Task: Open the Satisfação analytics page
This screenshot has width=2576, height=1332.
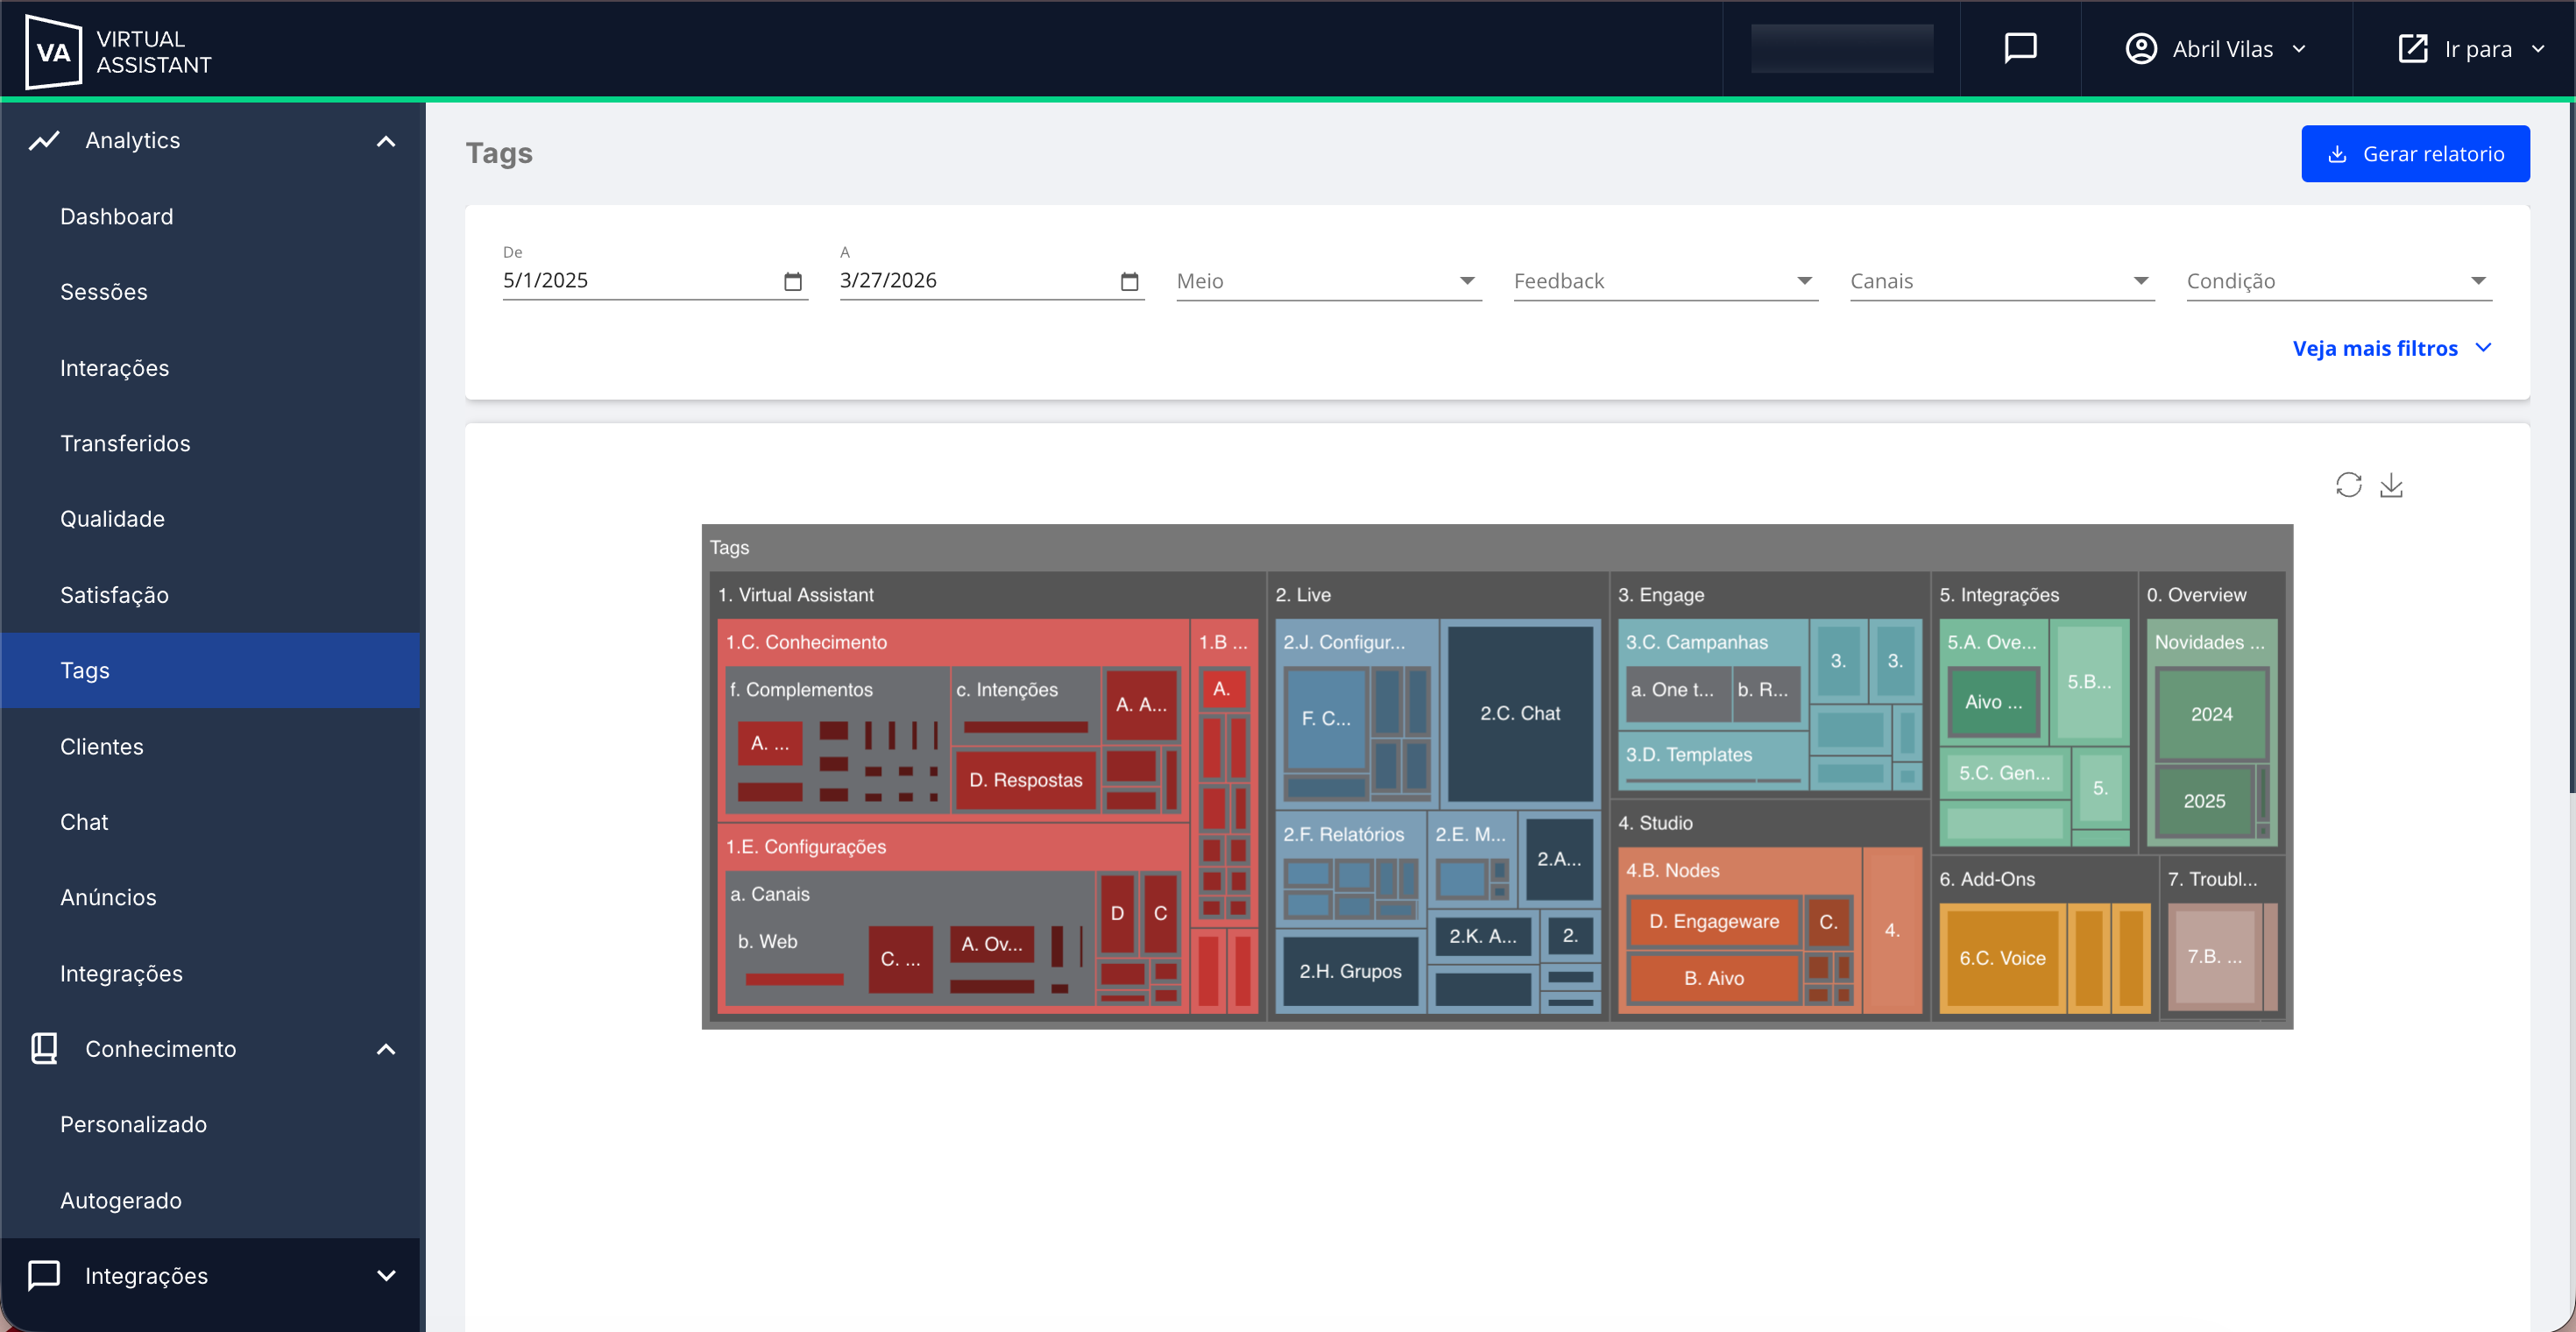Action: click(x=114, y=595)
